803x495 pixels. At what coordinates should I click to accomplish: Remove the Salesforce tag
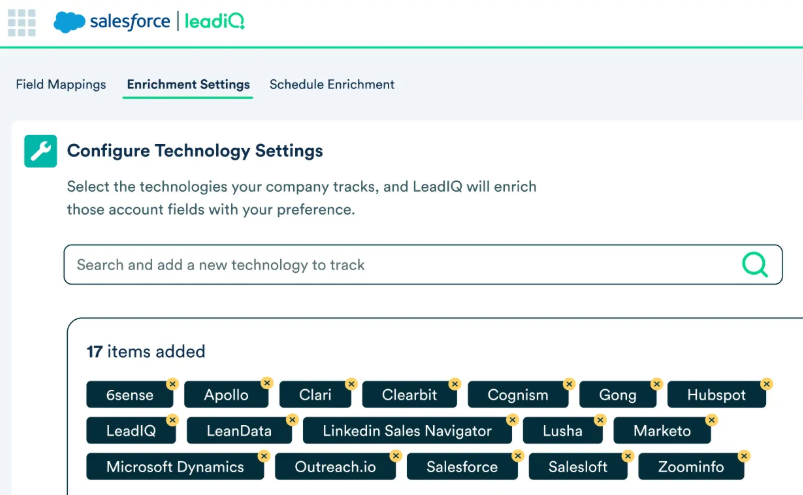click(x=518, y=456)
